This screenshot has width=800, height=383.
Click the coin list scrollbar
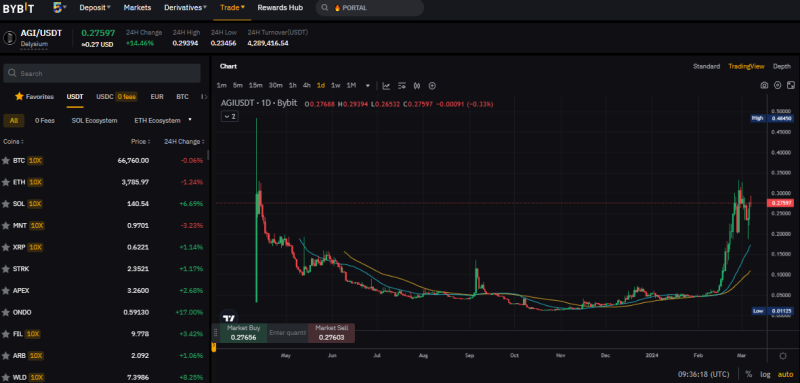point(208,156)
